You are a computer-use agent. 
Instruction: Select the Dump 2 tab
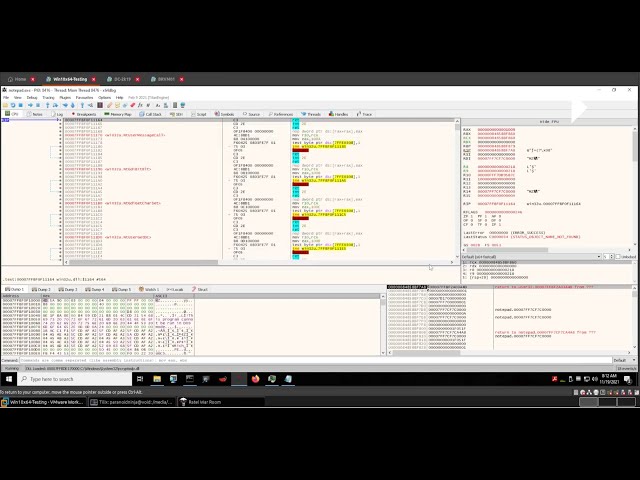pos(41,289)
